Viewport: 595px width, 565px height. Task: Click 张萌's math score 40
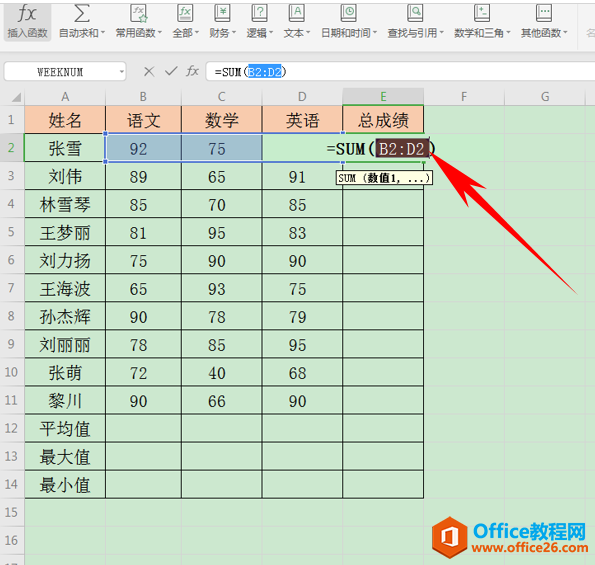point(222,373)
